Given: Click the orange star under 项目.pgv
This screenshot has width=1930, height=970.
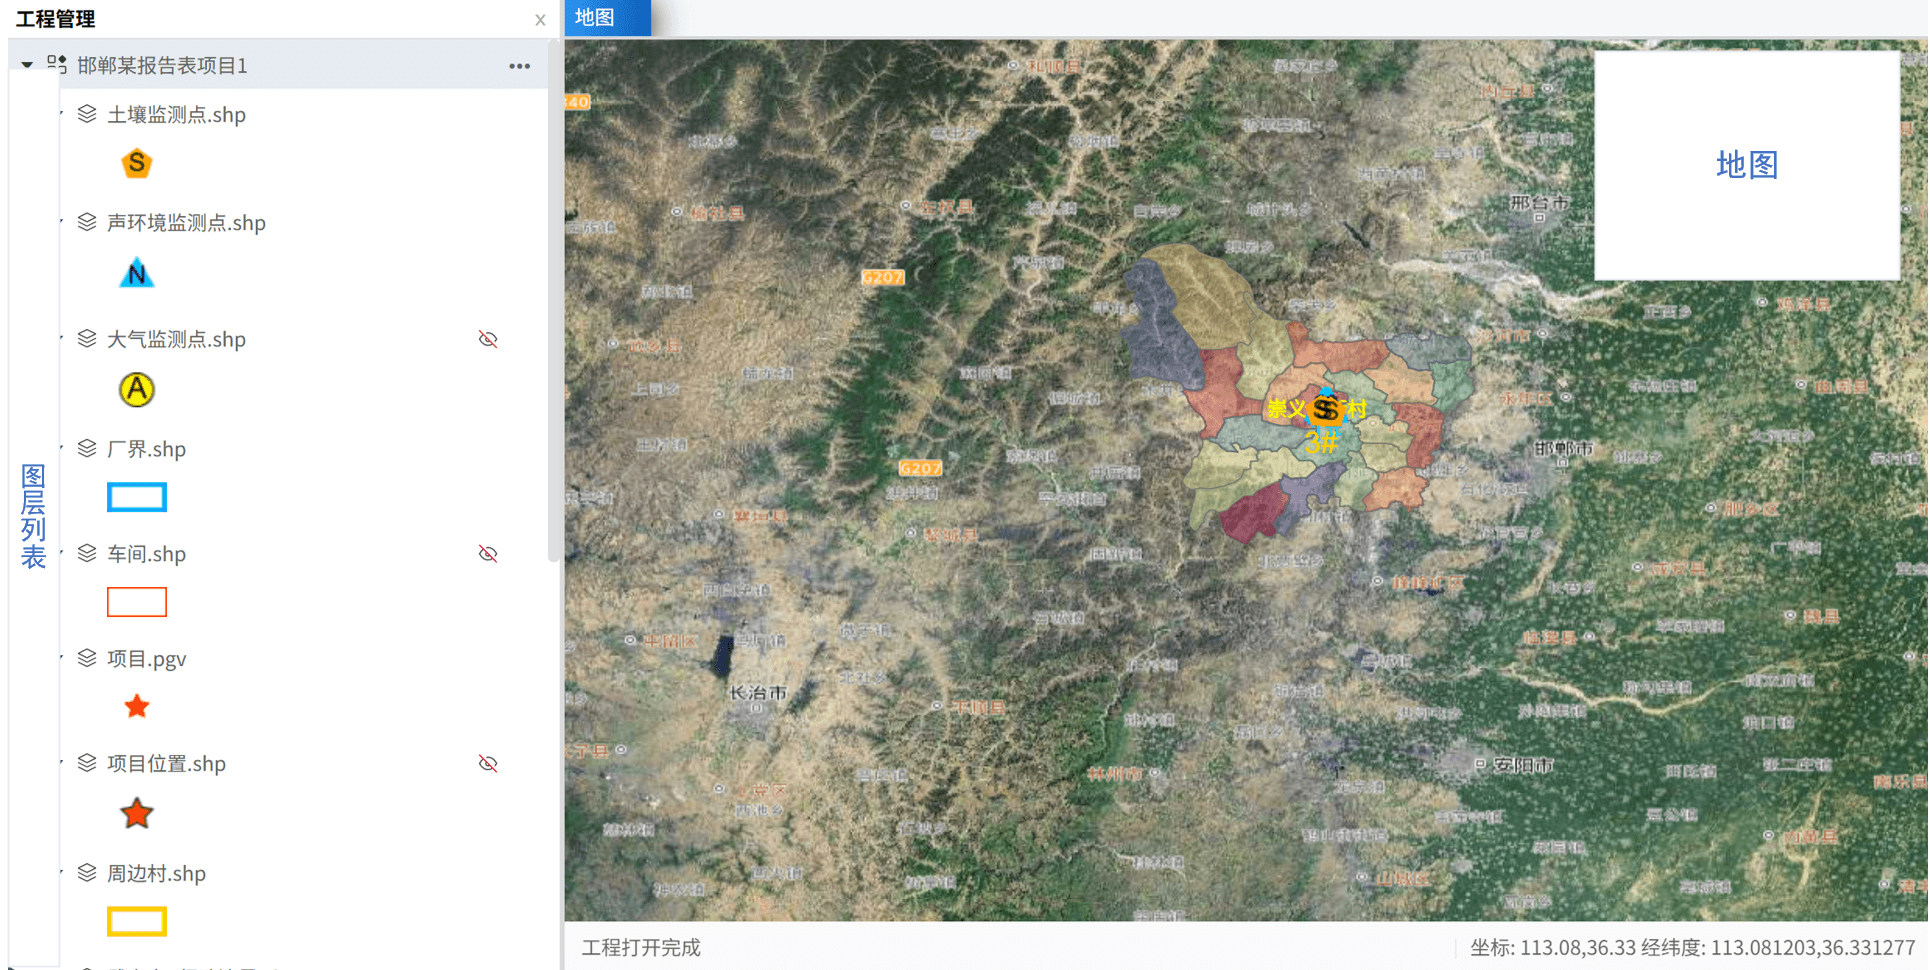Looking at the screenshot, I should [x=136, y=707].
